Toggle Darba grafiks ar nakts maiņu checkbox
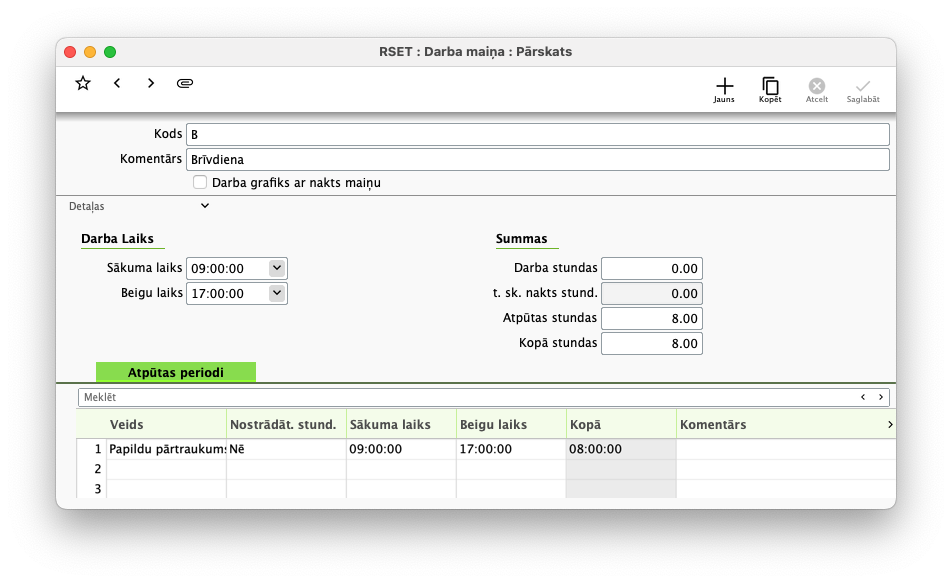 pos(200,182)
